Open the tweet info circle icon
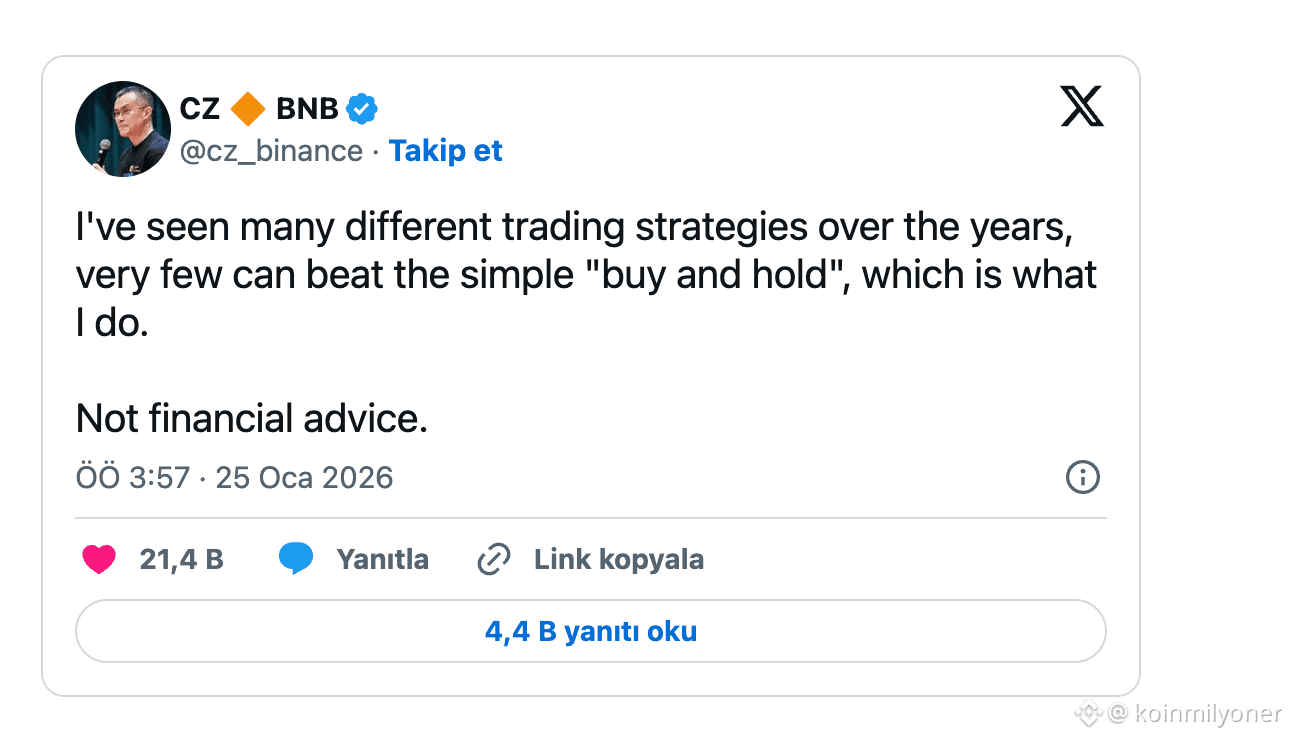 [x=1083, y=477]
